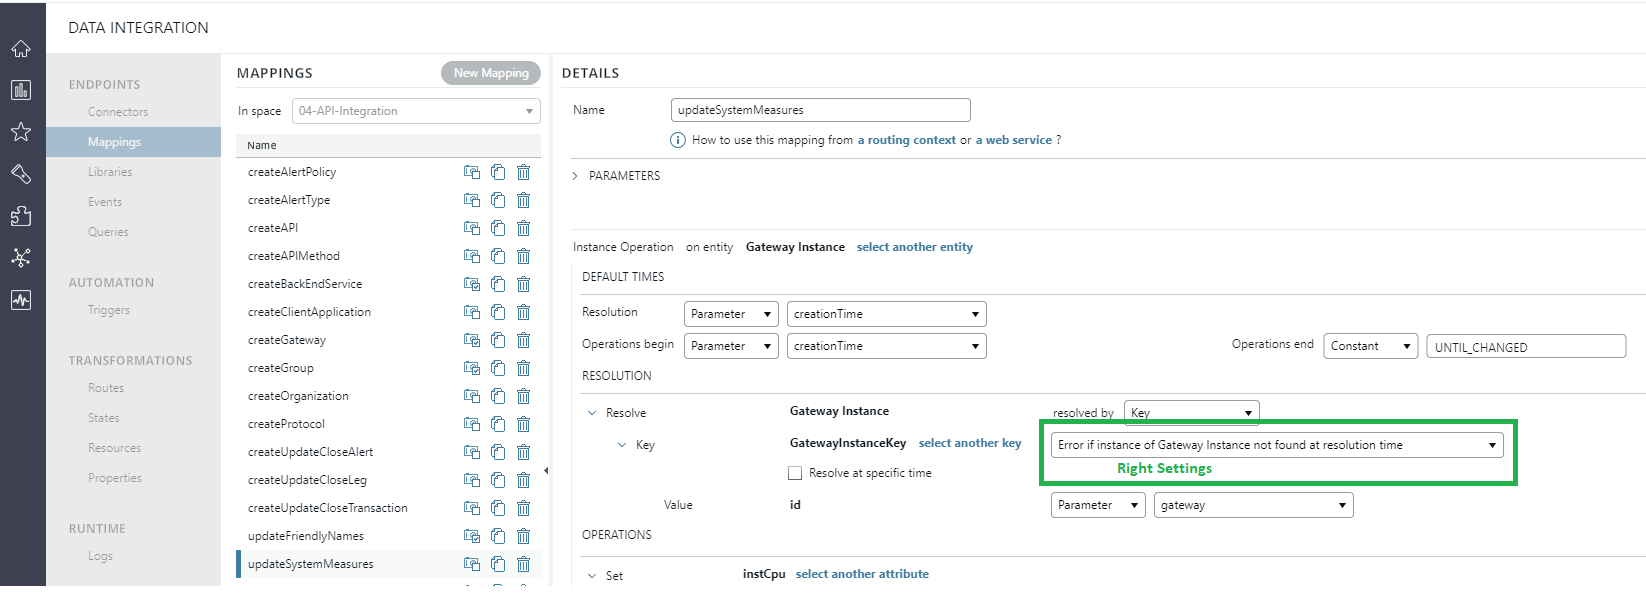
Task: Open the Home icon in sidebar
Action: [21, 49]
